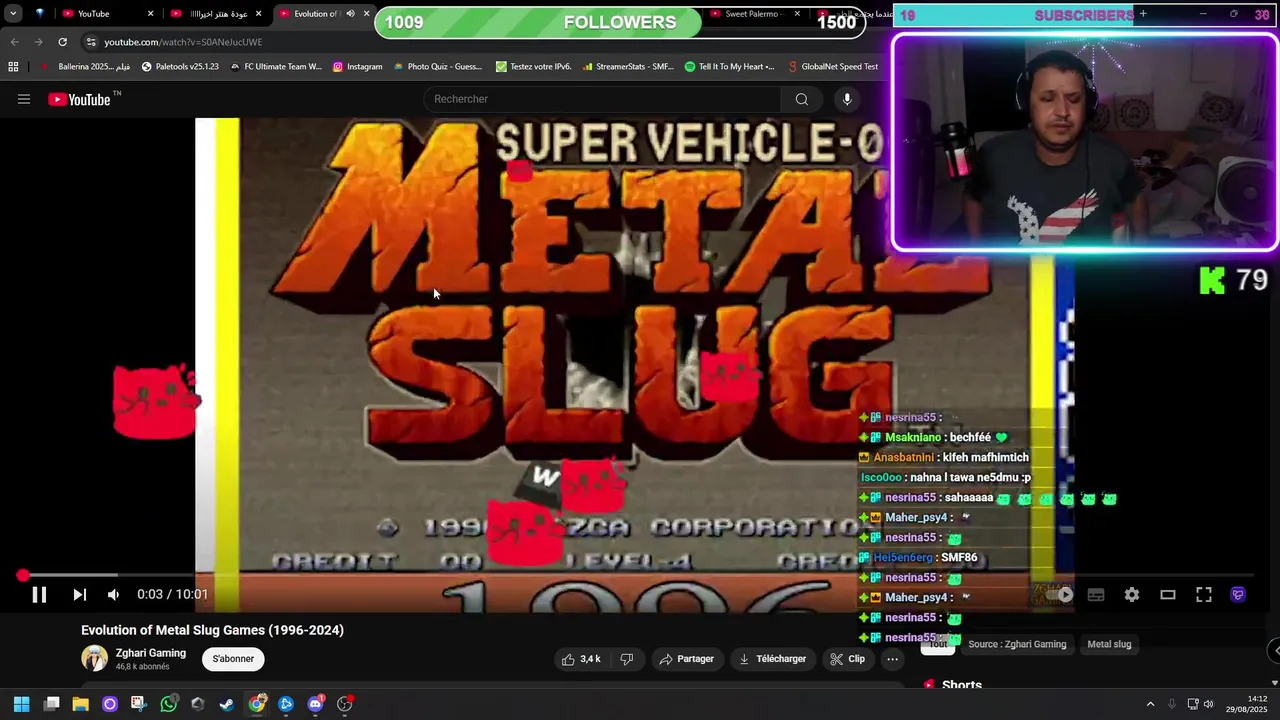This screenshot has height=720, width=1280.
Task: Open Steam from the taskbar
Action: (x=227, y=704)
